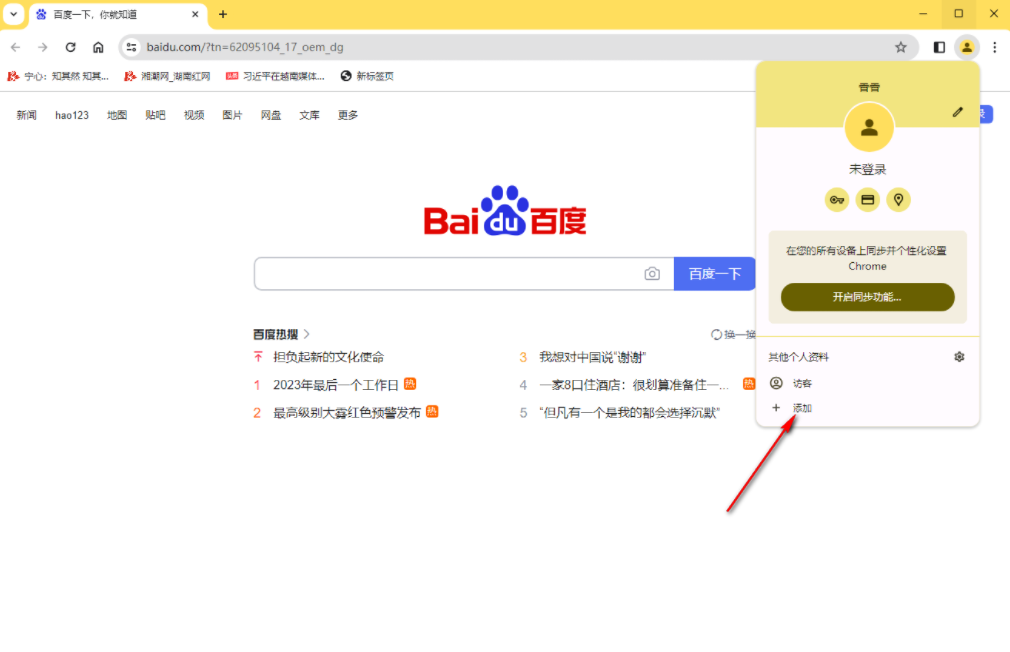The image size is (1010, 652).
Task: Open hot search 担负起新的文化使命
Action: tap(329, 357)
